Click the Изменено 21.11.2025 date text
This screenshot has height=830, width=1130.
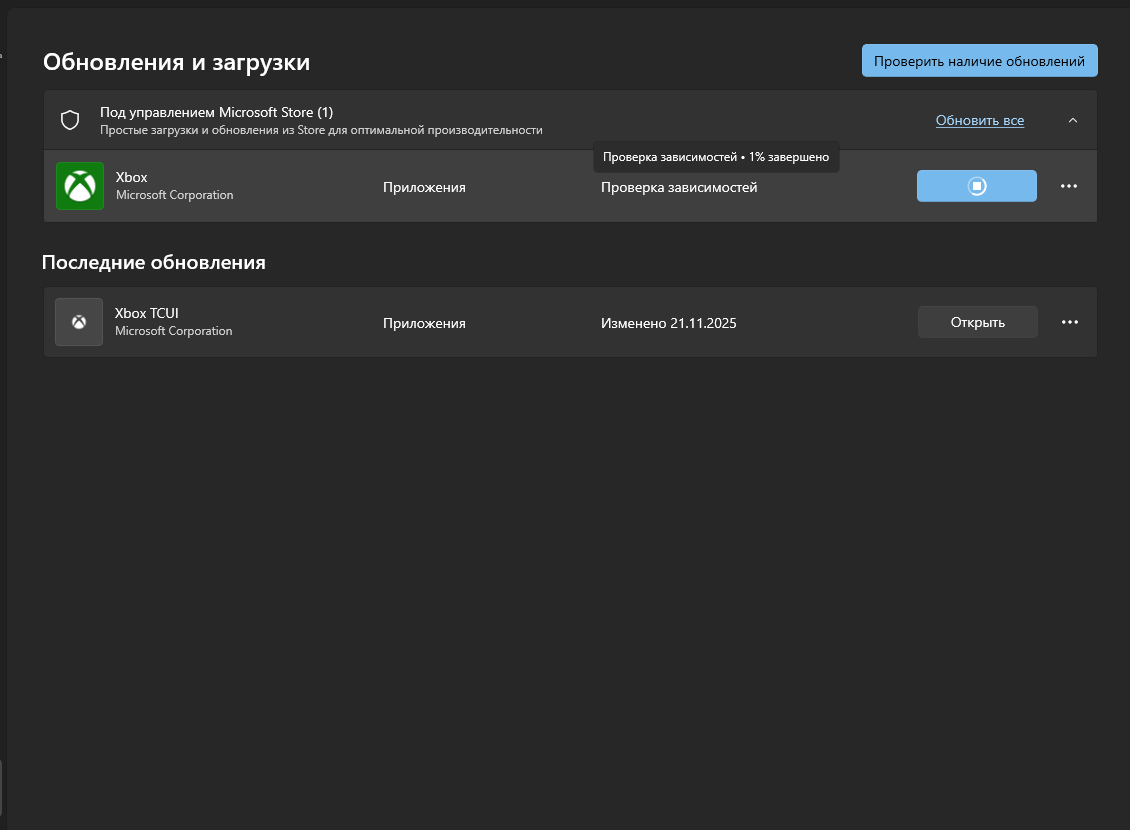(x=669, y=323)
